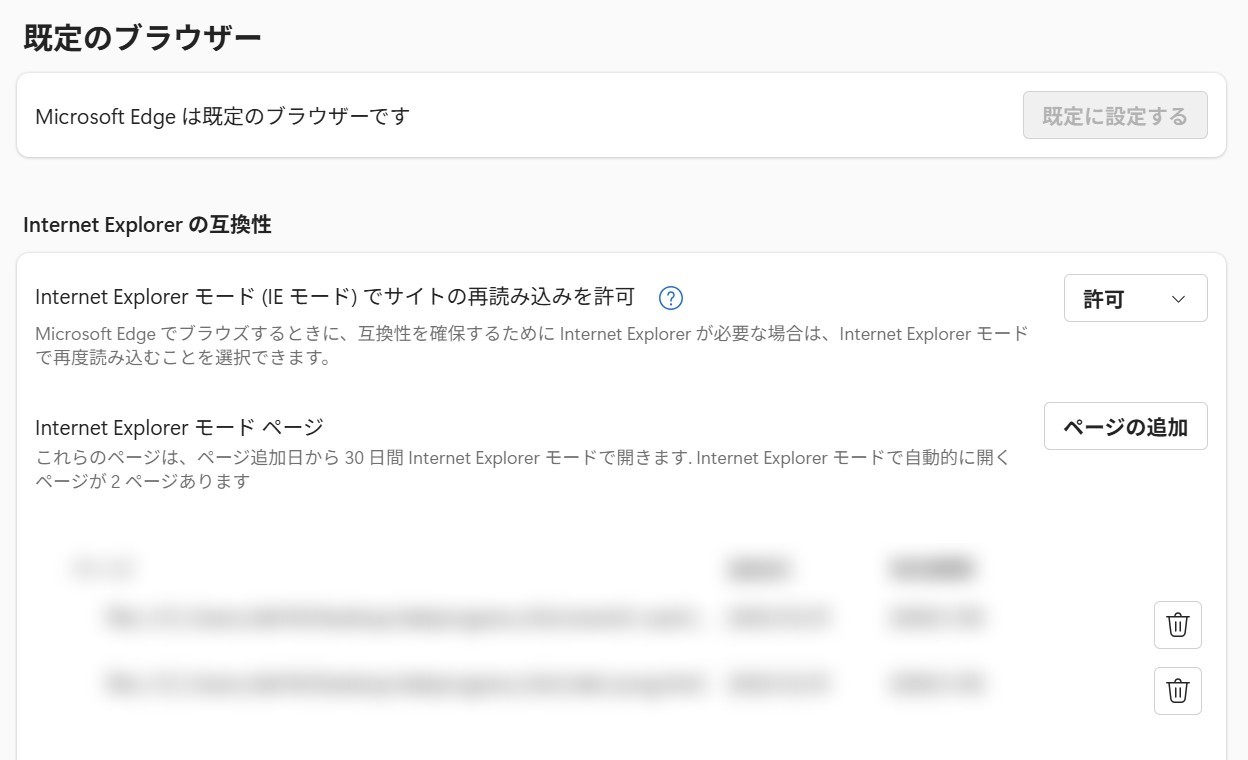
Task: Click the 既定に設定する button
Action: coord(1114,116)
